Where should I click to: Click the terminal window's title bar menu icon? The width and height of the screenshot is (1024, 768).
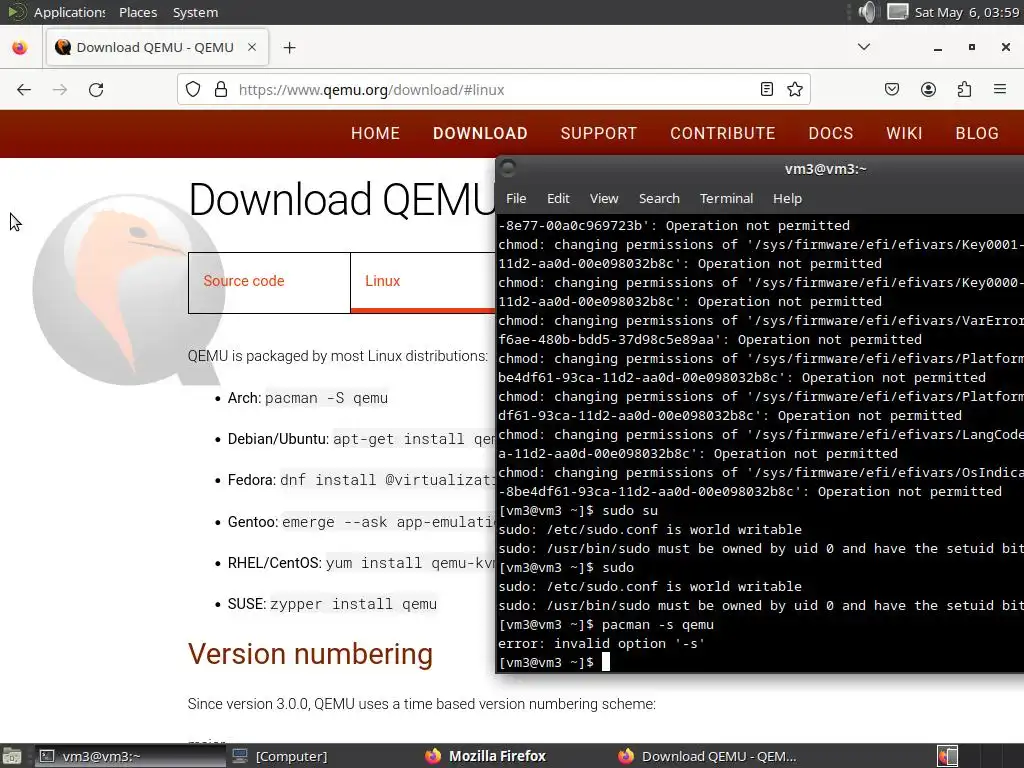[x=508, y=168]
